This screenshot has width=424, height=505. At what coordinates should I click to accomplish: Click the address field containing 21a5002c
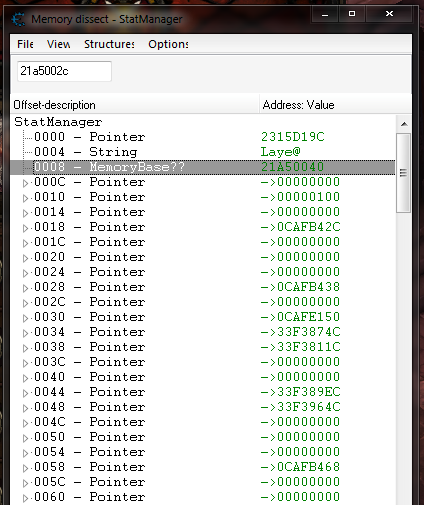(x=64, y=71)
